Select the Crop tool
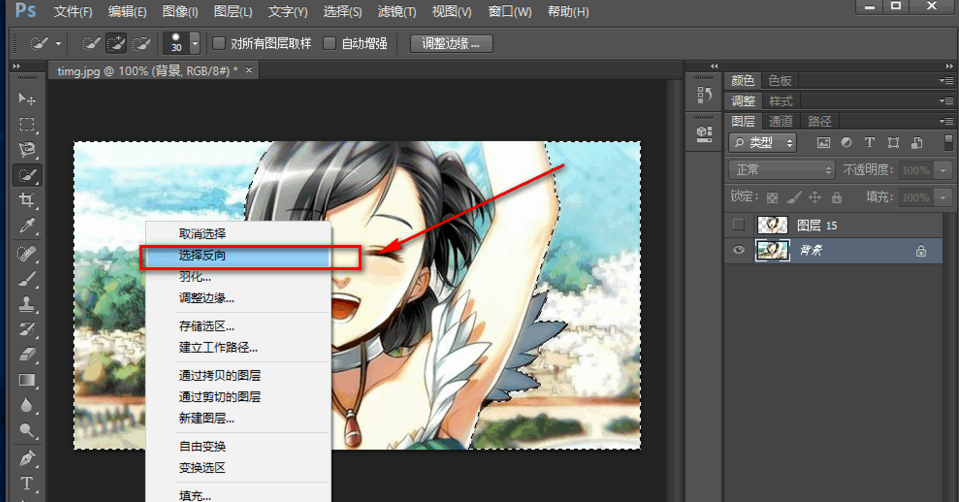This screenshot has width=959, height=502. click(x=27, y=201)
